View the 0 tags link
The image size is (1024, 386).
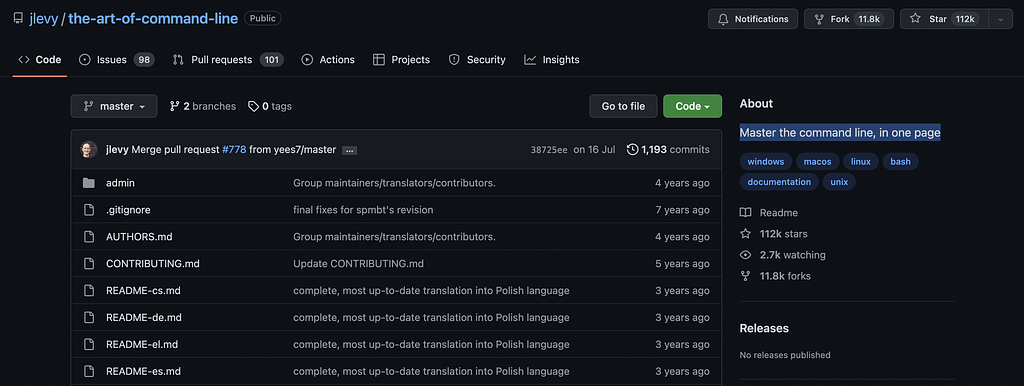point(270,106)
